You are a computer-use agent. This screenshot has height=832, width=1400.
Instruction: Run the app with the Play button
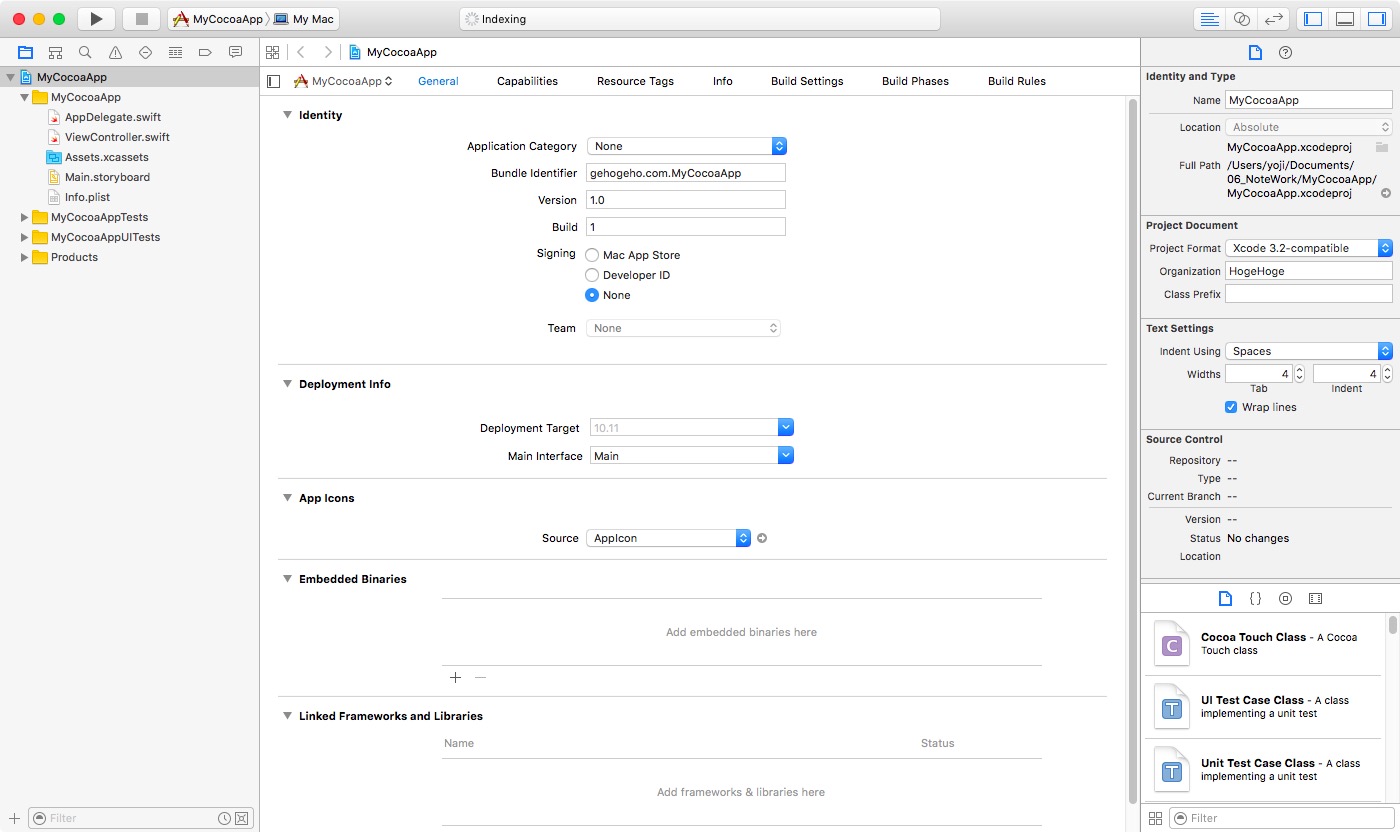(95, 19)
